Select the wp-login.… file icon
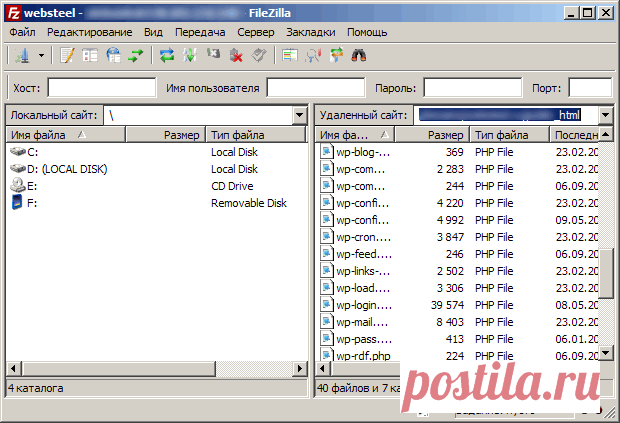Screen dimensions: 620x423 pyautogui.click(x=326, y=305)
